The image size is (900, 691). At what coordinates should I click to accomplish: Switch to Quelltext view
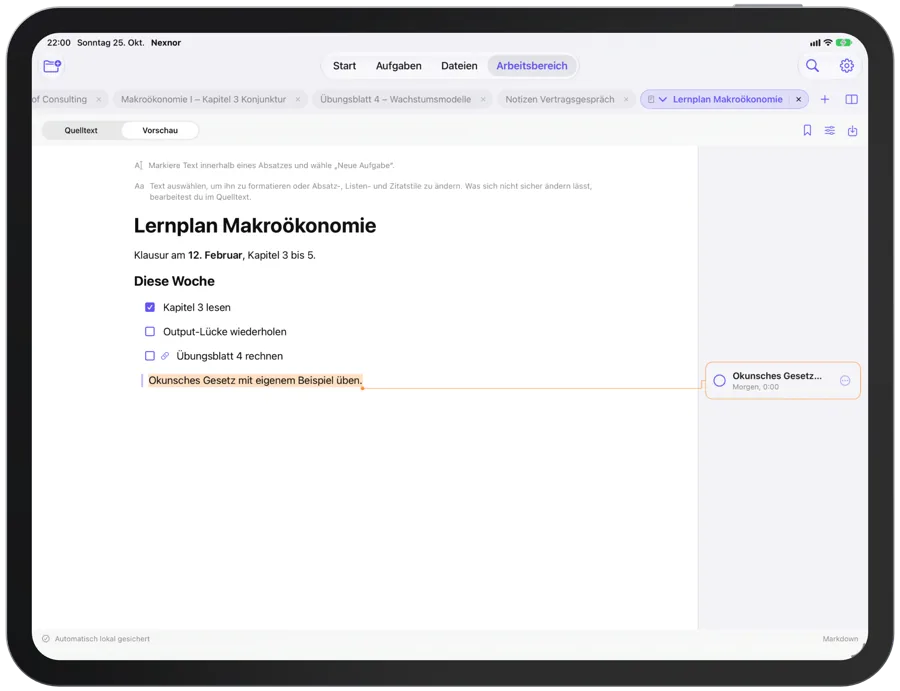pos(81,130)
